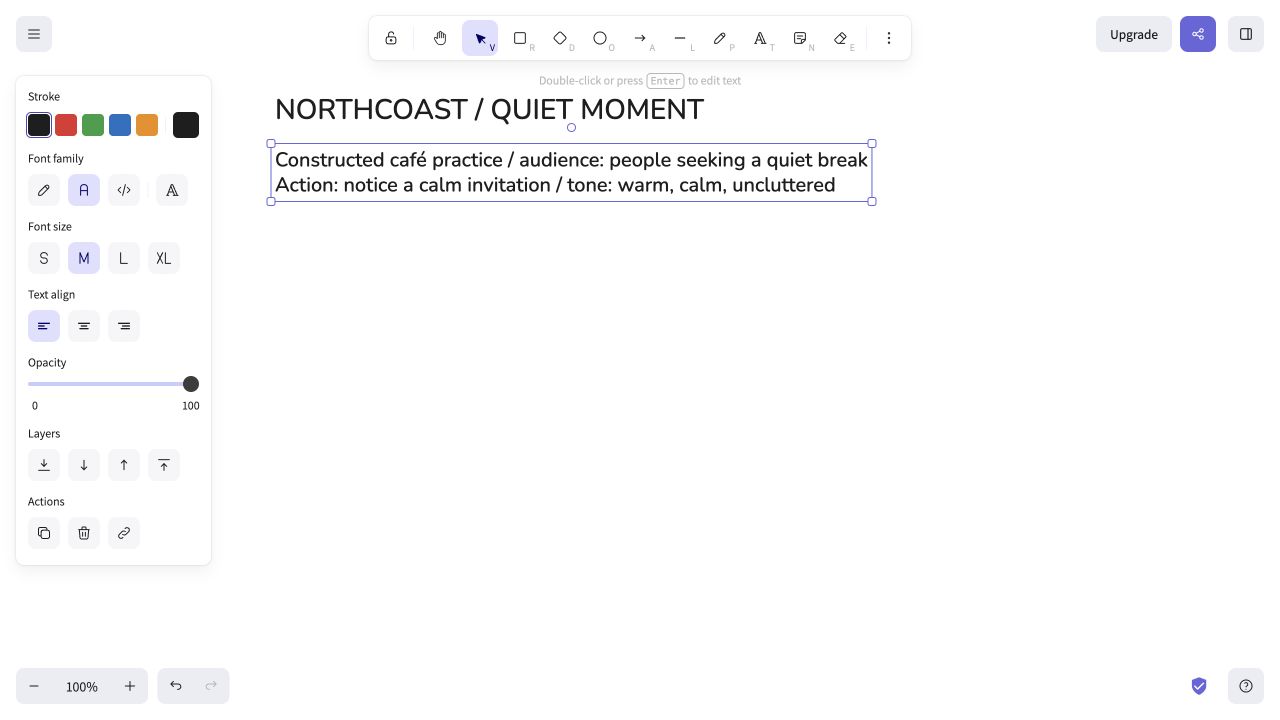Select orange stroke color swatch
This screenshot has height=720, width=1280.
pyautogui.click(x=147, y=125)
